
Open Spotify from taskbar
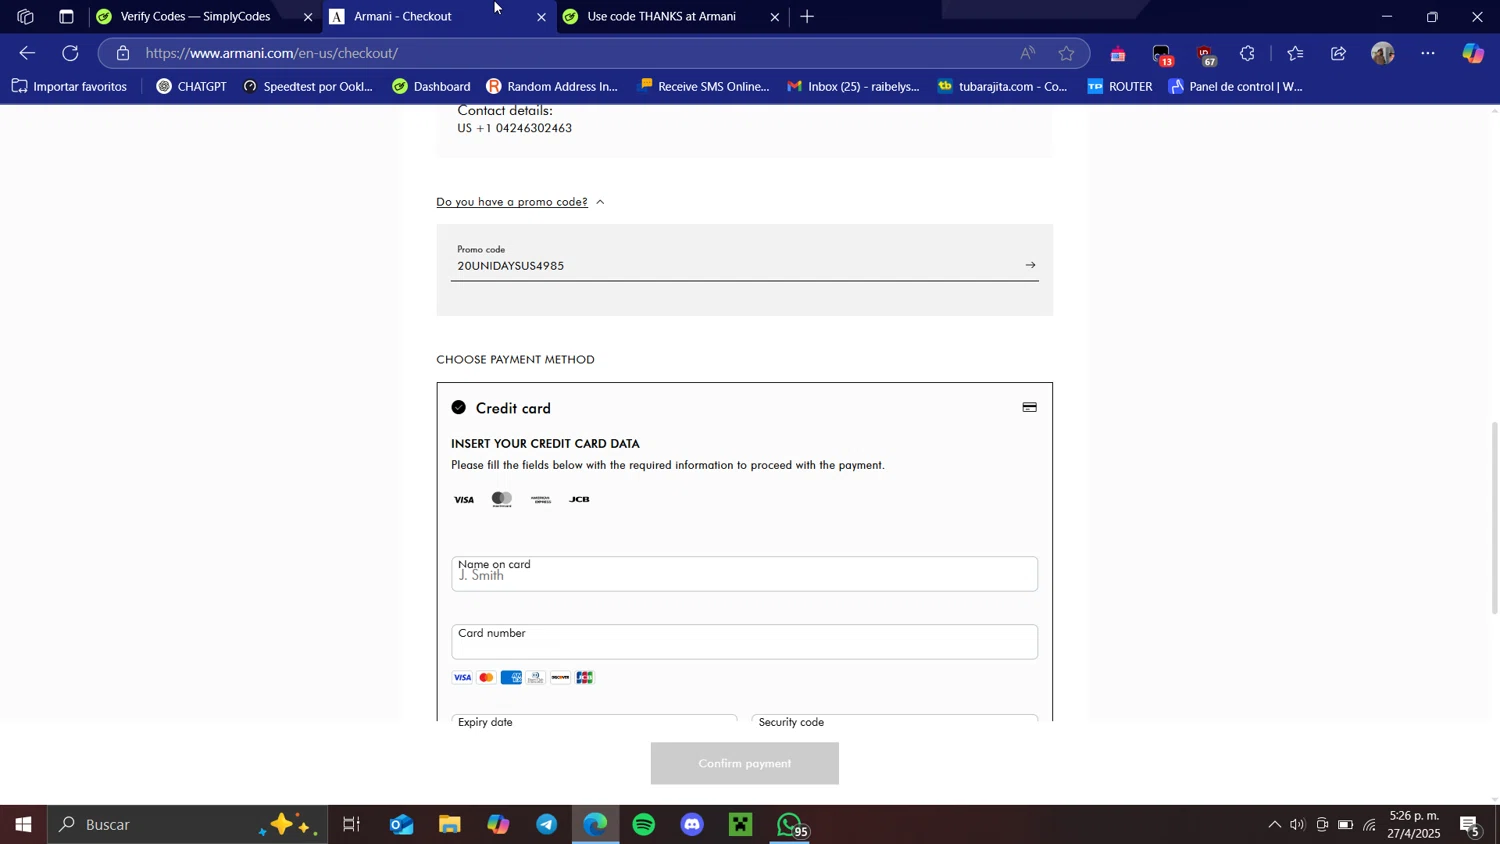[644, 825]
